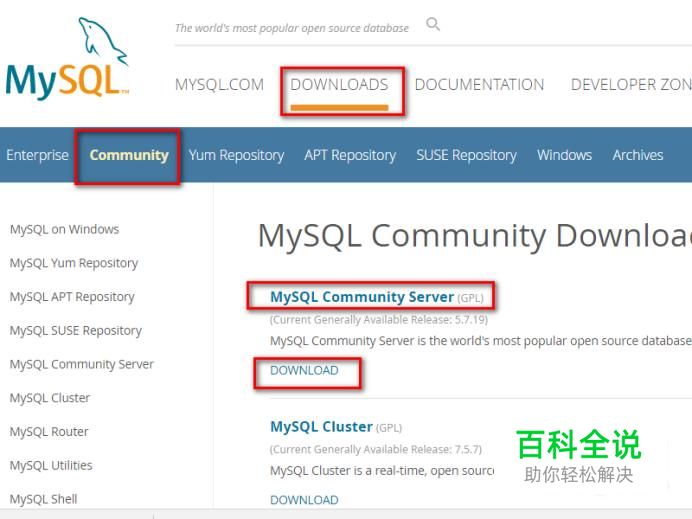
Task: Select Archives in the blue nav bar
Action: click(x=638, y=155)
